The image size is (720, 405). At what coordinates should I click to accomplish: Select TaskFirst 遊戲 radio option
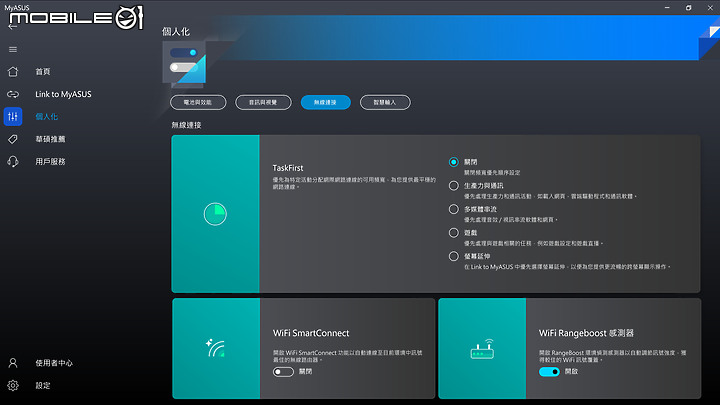(454, 233)
